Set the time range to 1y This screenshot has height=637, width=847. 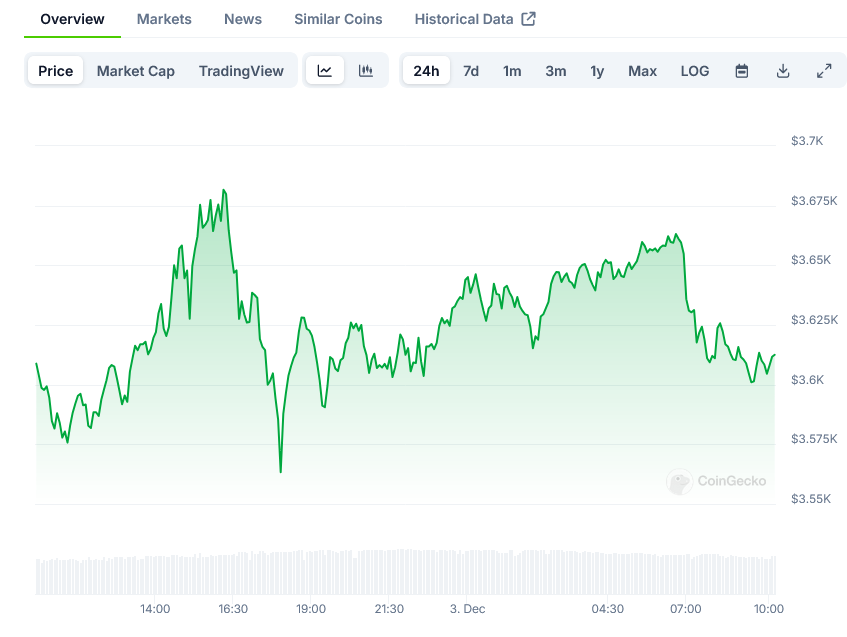(x=597, y=71)
